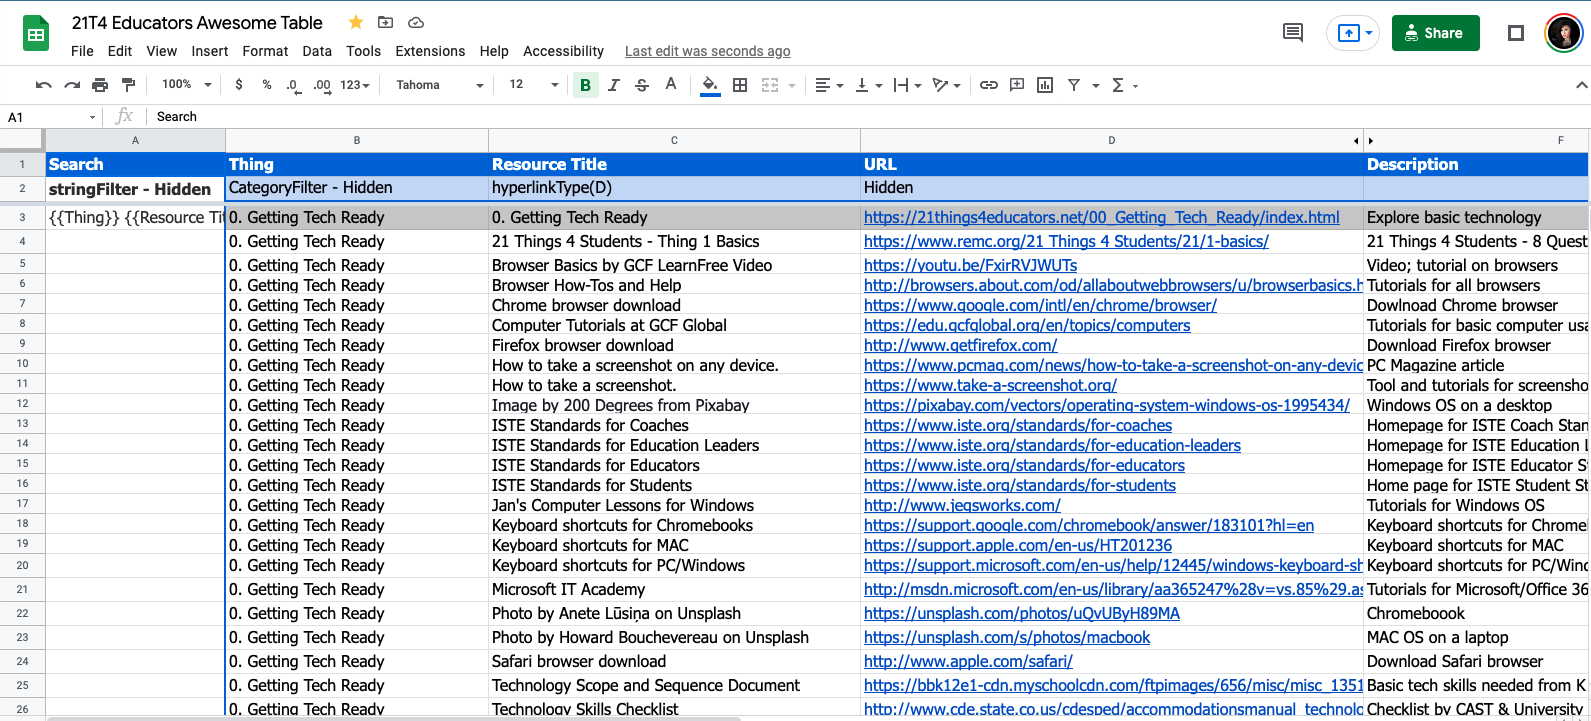Click the Name box showing A1

click(50, 117)
